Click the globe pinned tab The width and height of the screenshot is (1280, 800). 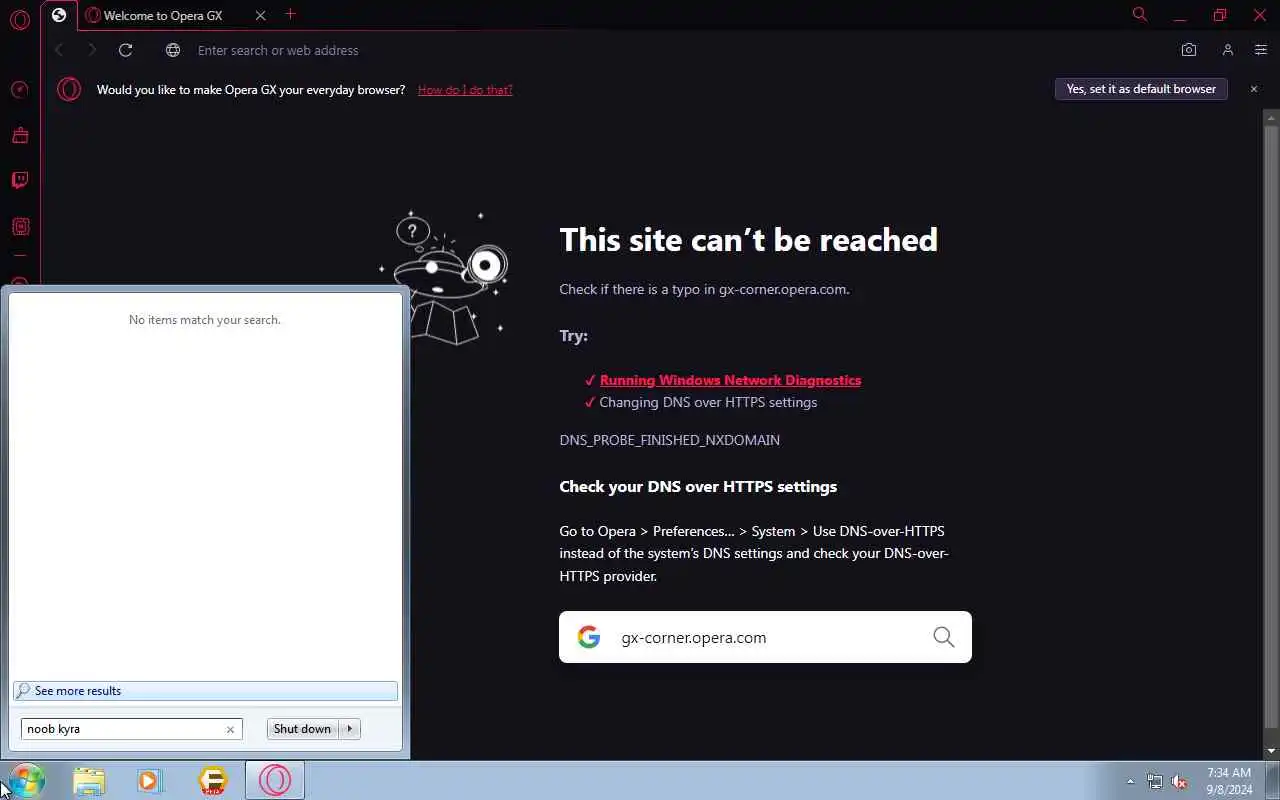pos(59,15)
